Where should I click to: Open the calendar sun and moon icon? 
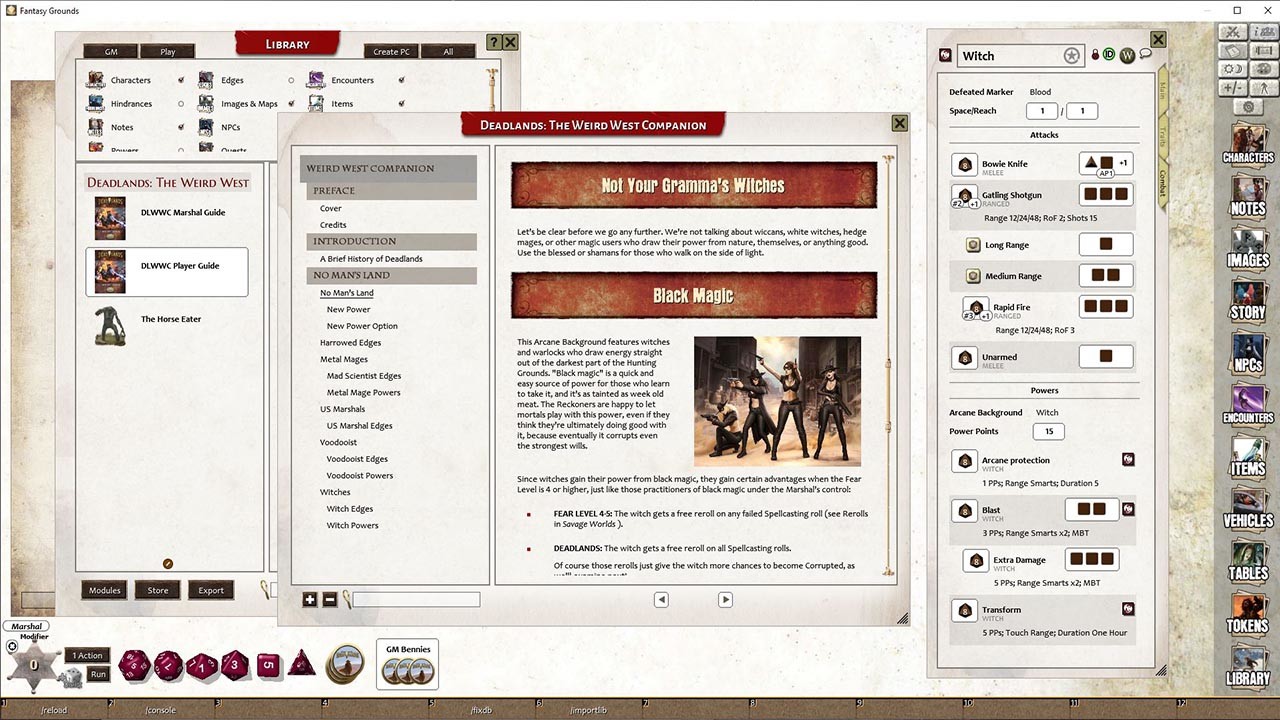pos(1233,69)
